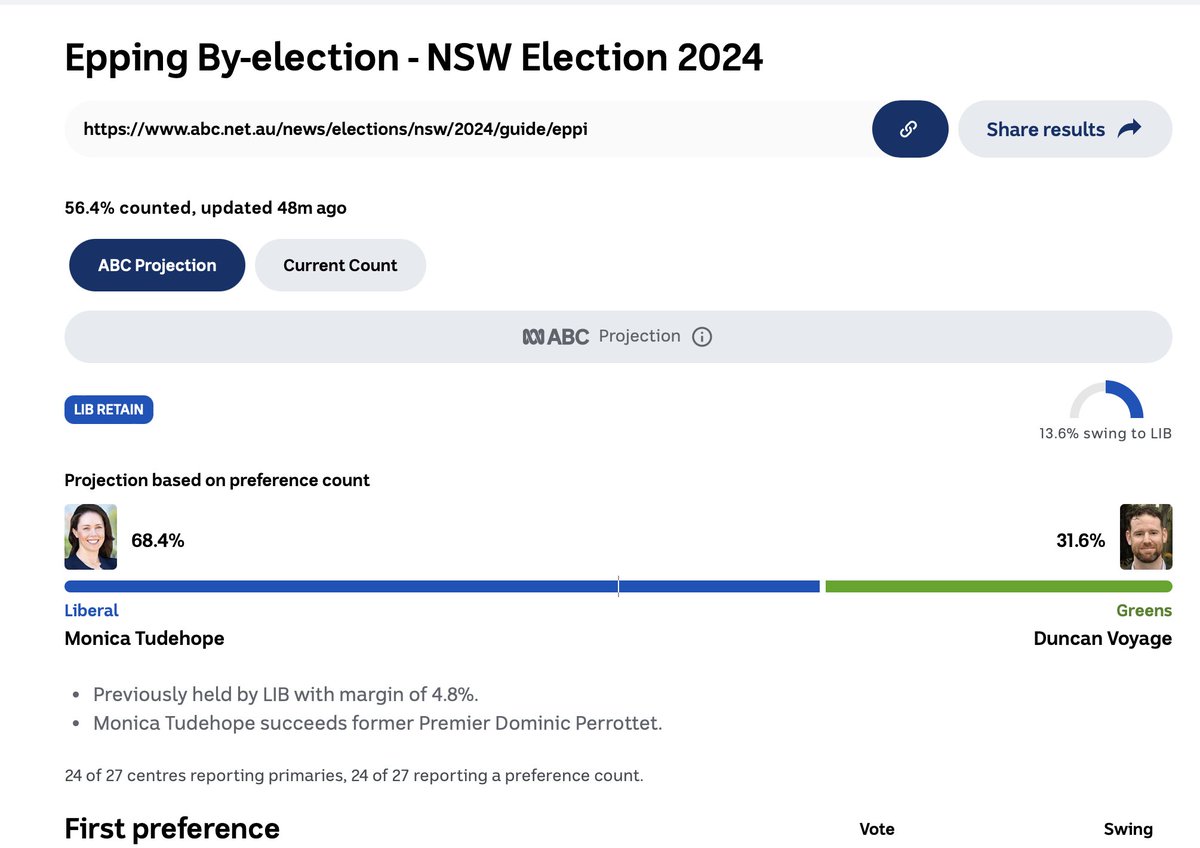The height and width of the screenshot is (848, 1200).
Task: Click Duncan Voyage's photo
Action: coord(1146,537)
